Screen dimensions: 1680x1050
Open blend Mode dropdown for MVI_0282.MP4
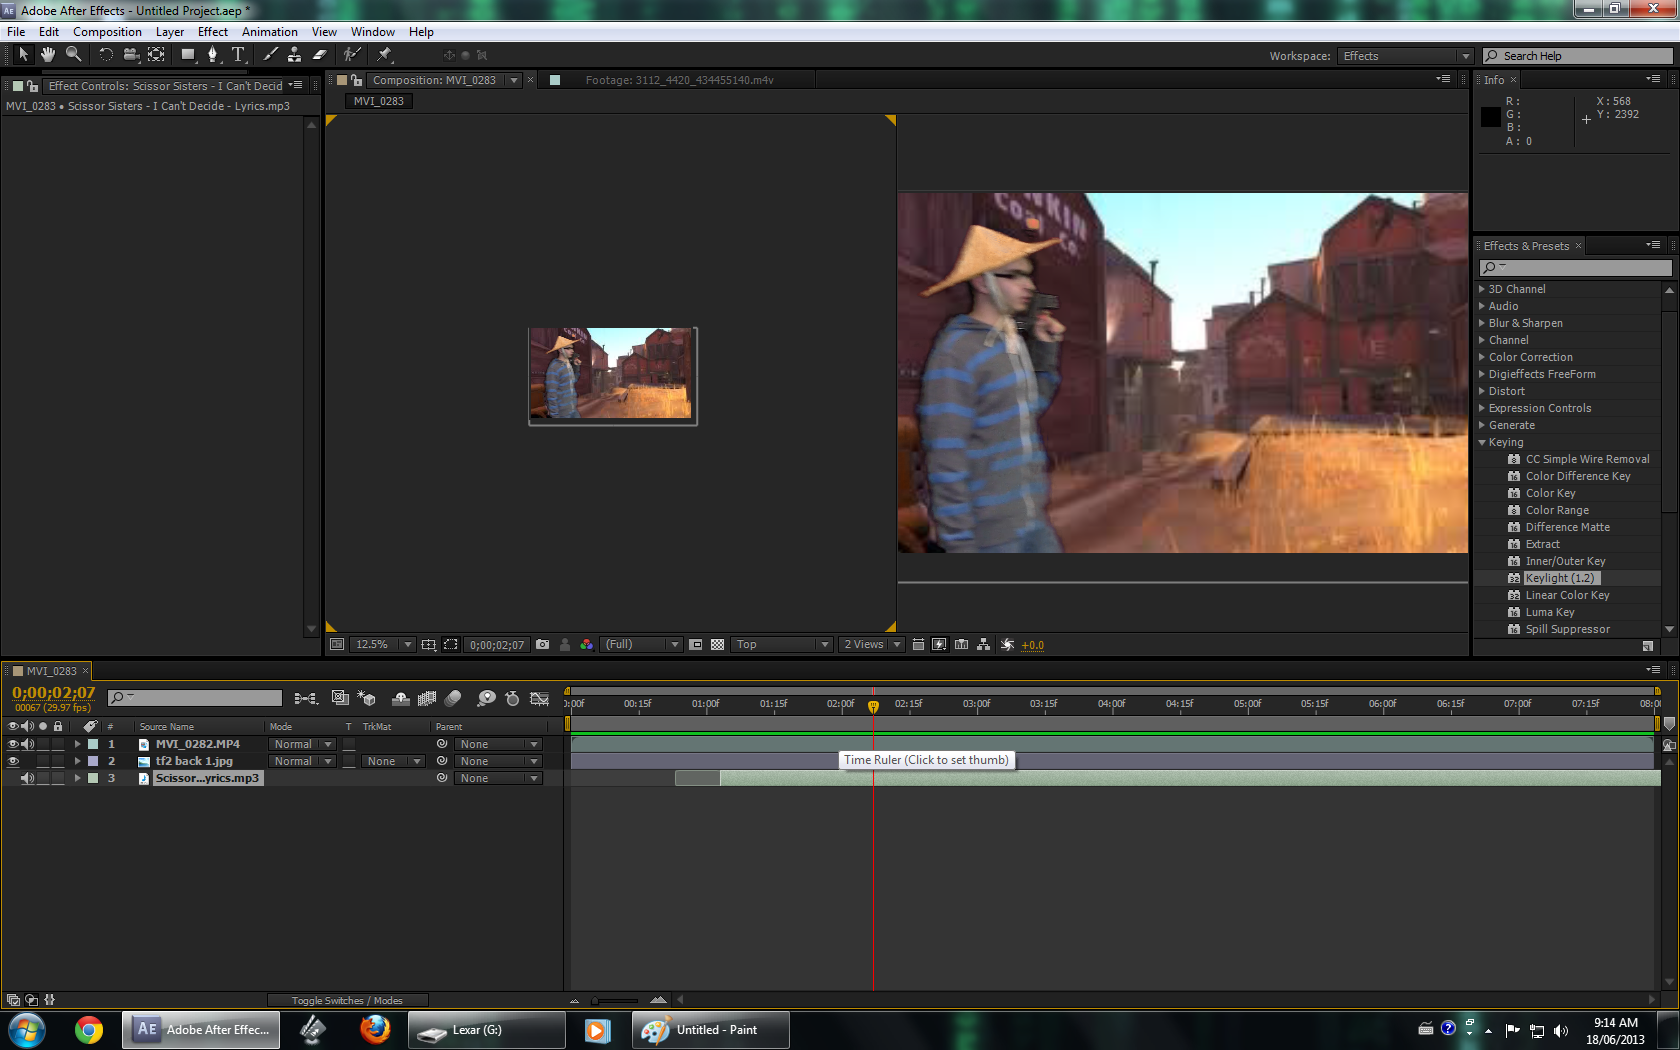[303, 744]
